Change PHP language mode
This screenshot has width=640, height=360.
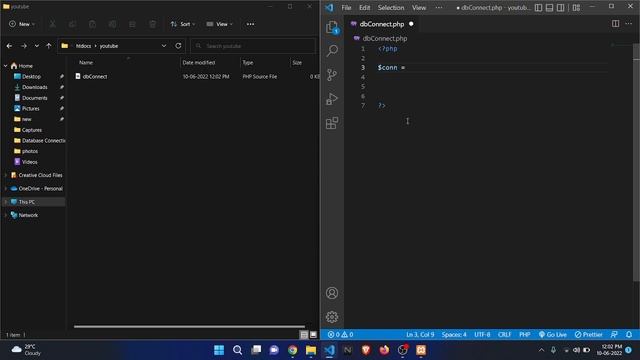point(524,334)
